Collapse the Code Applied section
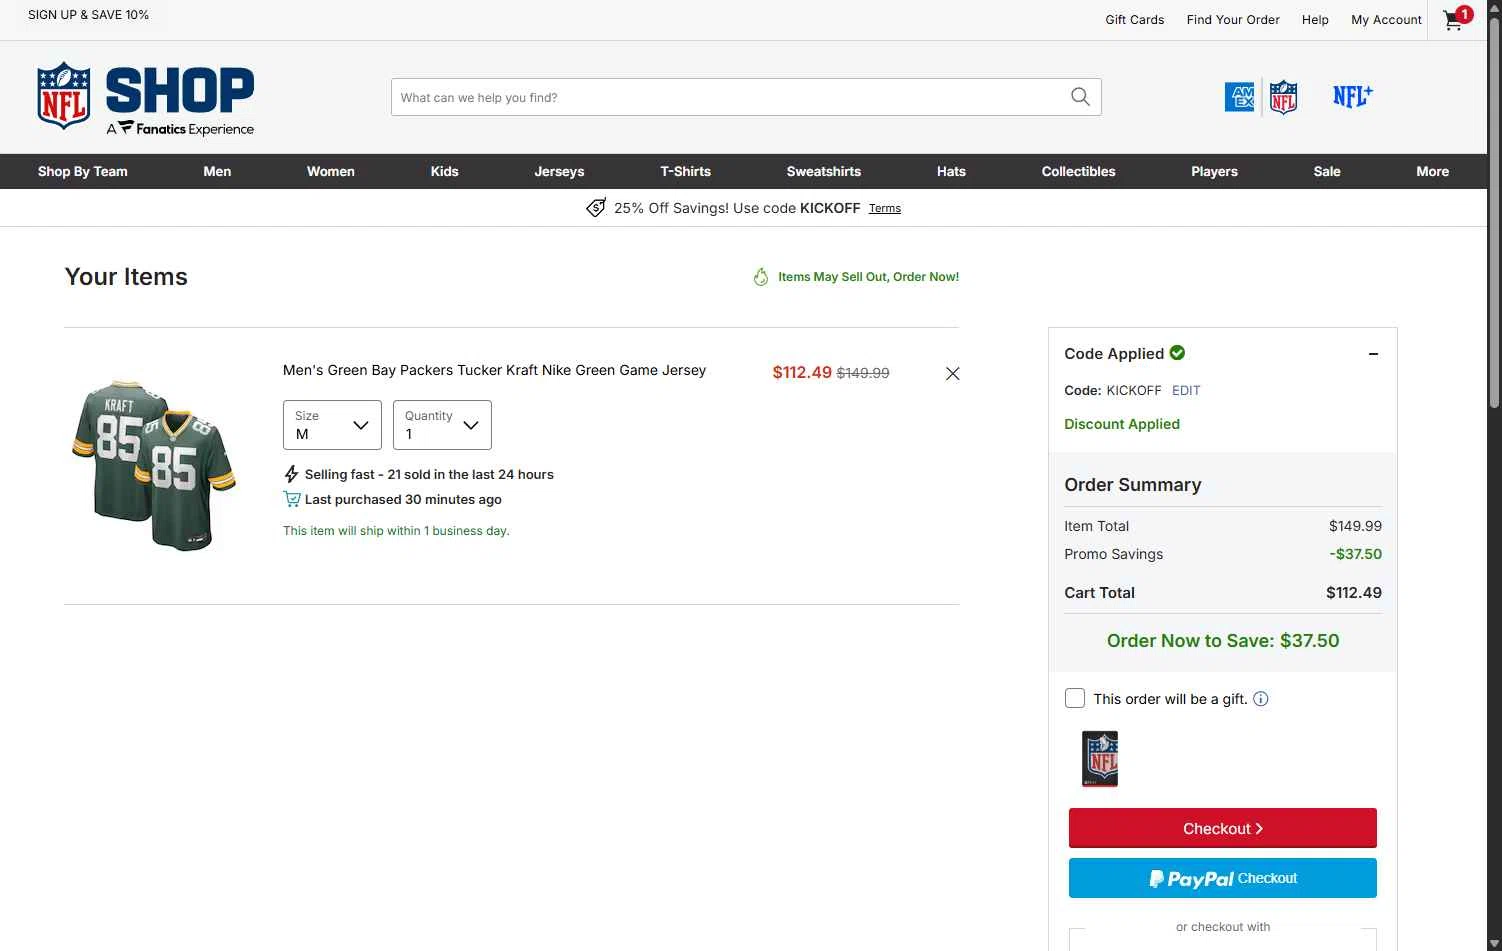1502x951 pixels. [x=1373, y=354]
